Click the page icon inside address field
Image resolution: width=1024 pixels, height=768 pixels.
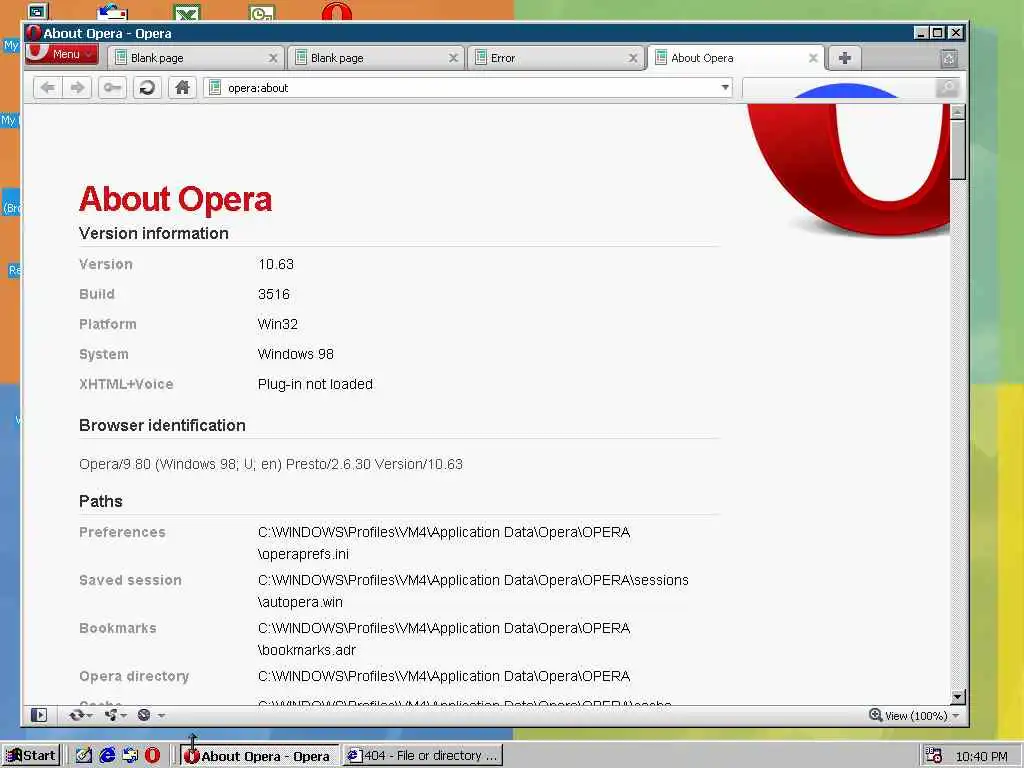(x=215, y=88)
